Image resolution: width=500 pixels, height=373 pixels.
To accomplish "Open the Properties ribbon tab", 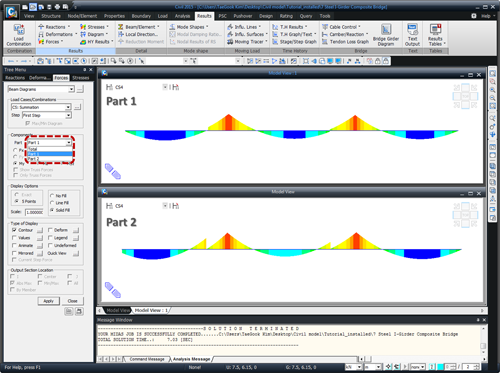I will [x=114, y=16].
